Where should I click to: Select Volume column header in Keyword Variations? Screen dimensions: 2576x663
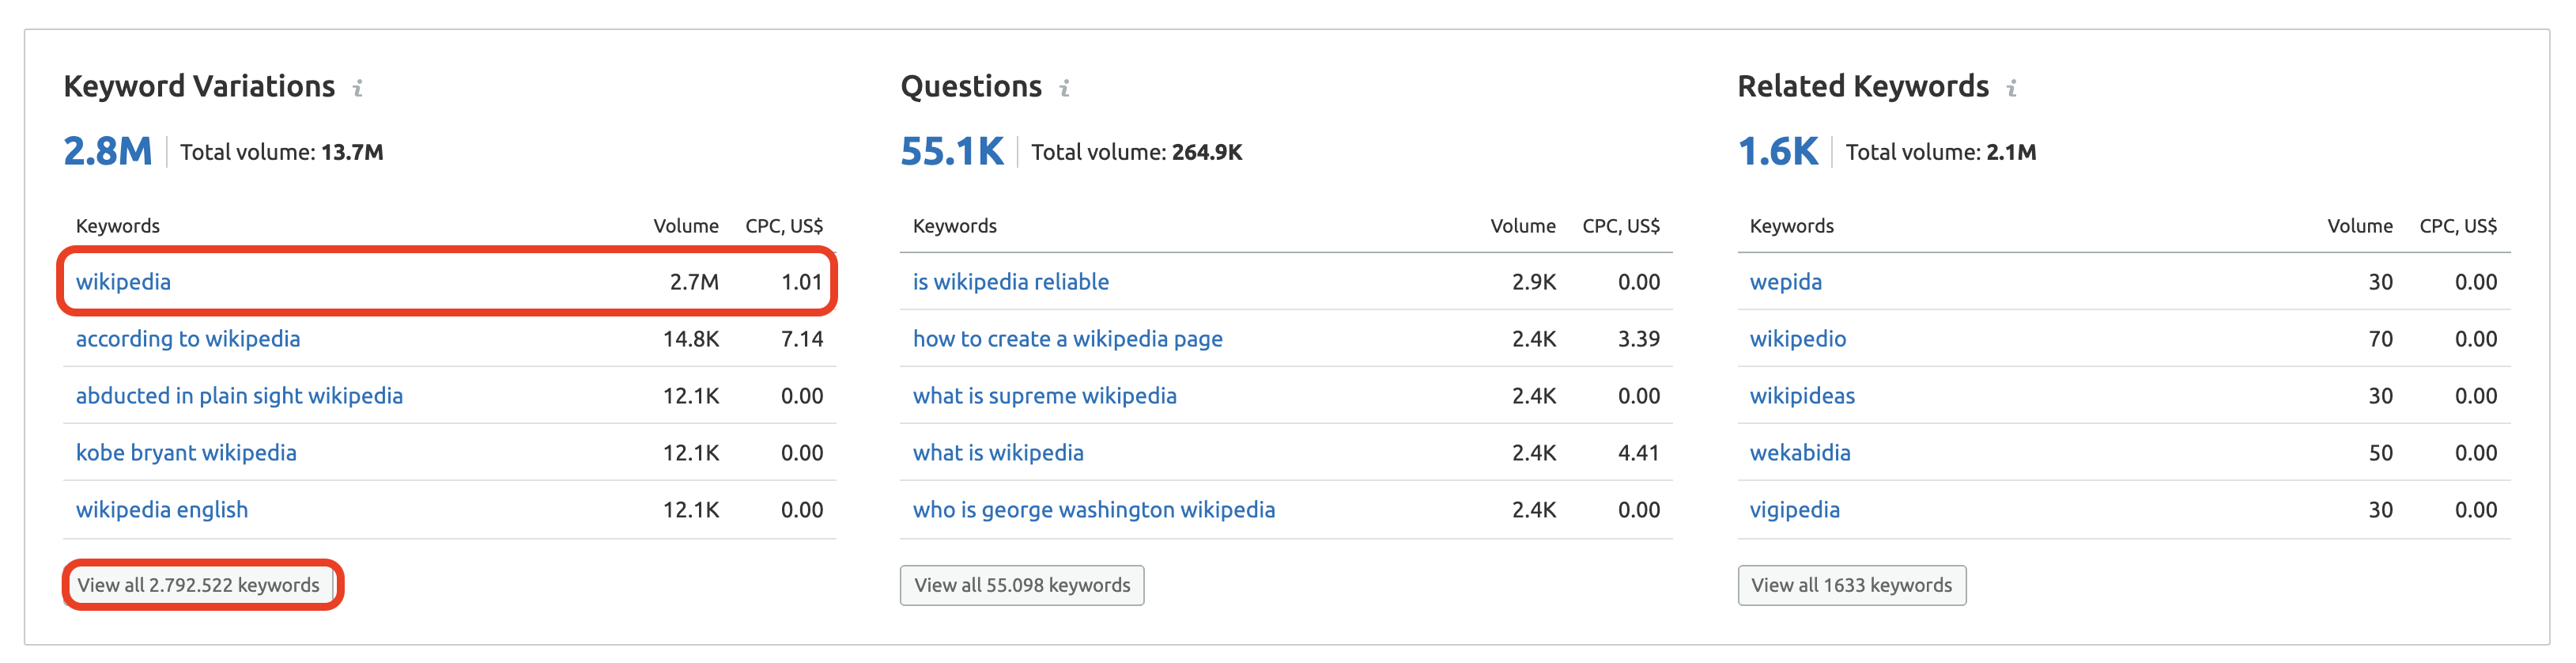[686, 226]
